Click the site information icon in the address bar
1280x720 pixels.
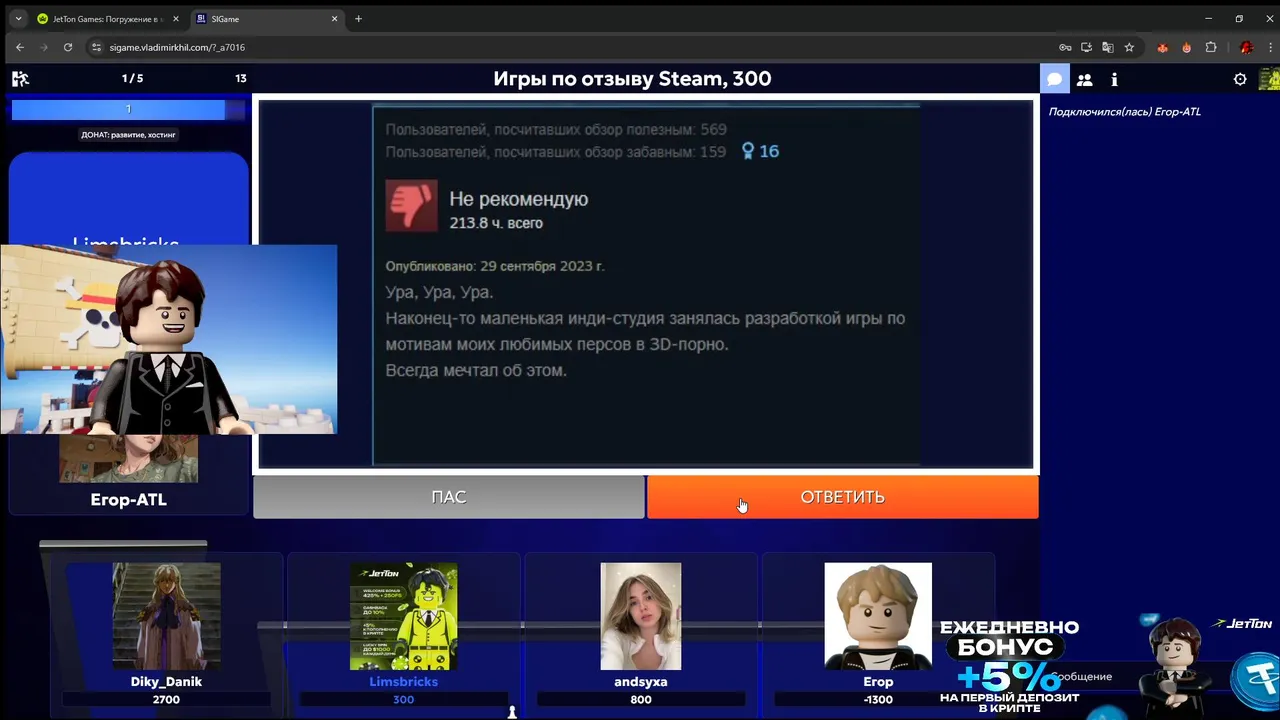(97, 47)
